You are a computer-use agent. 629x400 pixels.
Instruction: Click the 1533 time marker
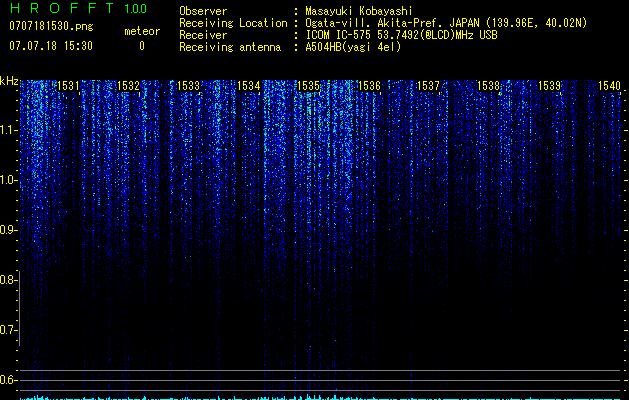point(189,86)
